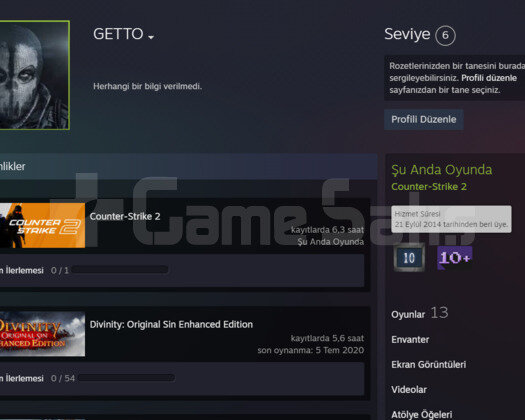Click Divinity achievement progress bar 0 / 54
The width and height of the screenshot is (525, 420).
(126, 378)
